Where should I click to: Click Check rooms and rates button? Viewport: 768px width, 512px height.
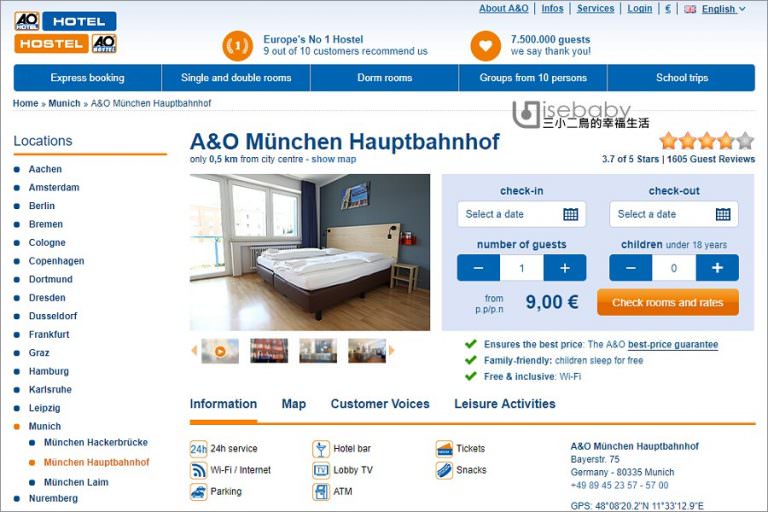tap(668, 302)
